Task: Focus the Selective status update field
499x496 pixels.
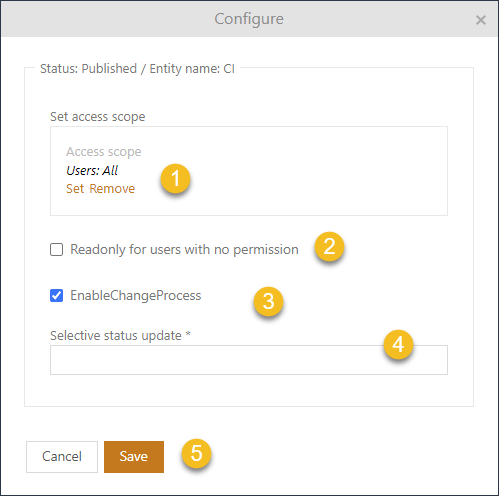Action: (249, 360)
